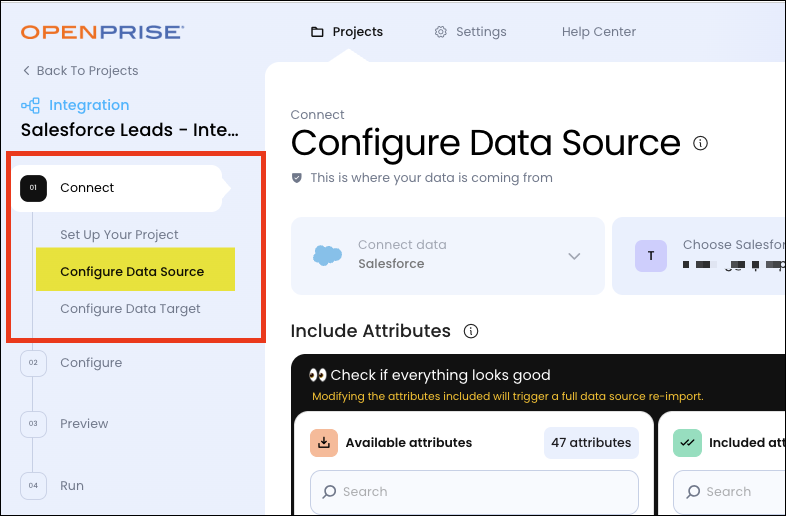Click the magnifier icon in Available attributes search
Image resolution: width=786 pixels, height=516 pixels.
[329, 492]
